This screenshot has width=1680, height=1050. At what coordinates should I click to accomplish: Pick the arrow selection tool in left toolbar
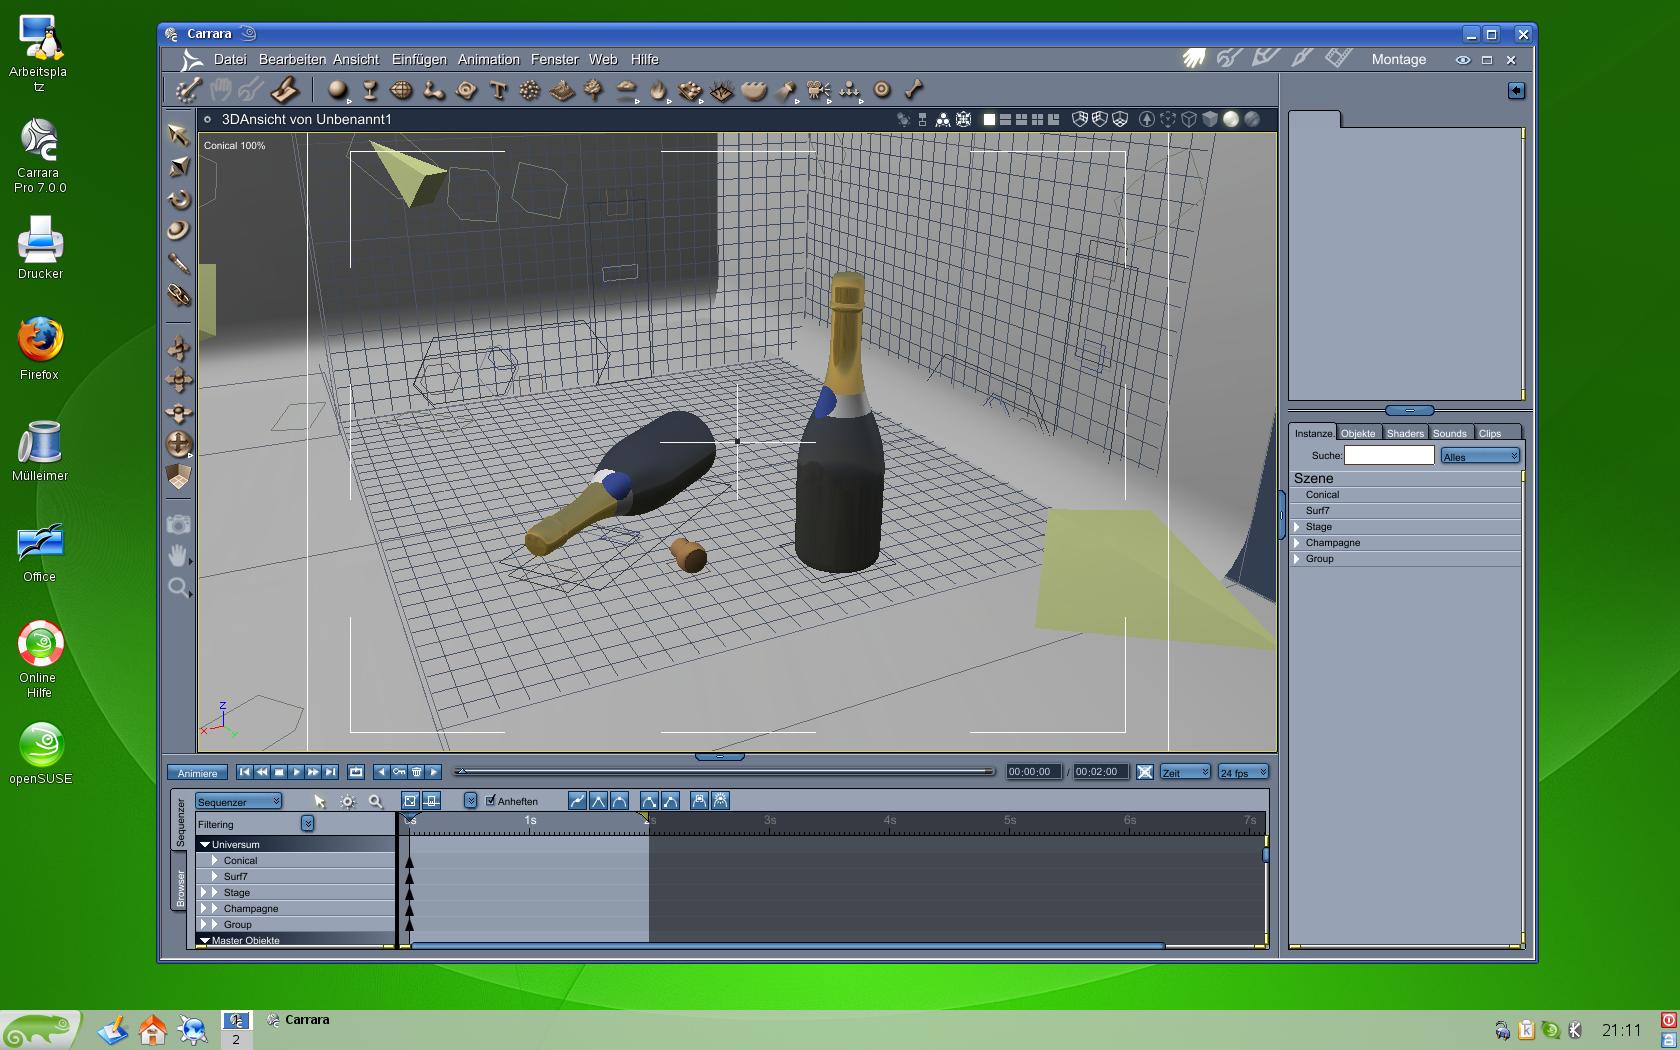click(x=178, y=134)
